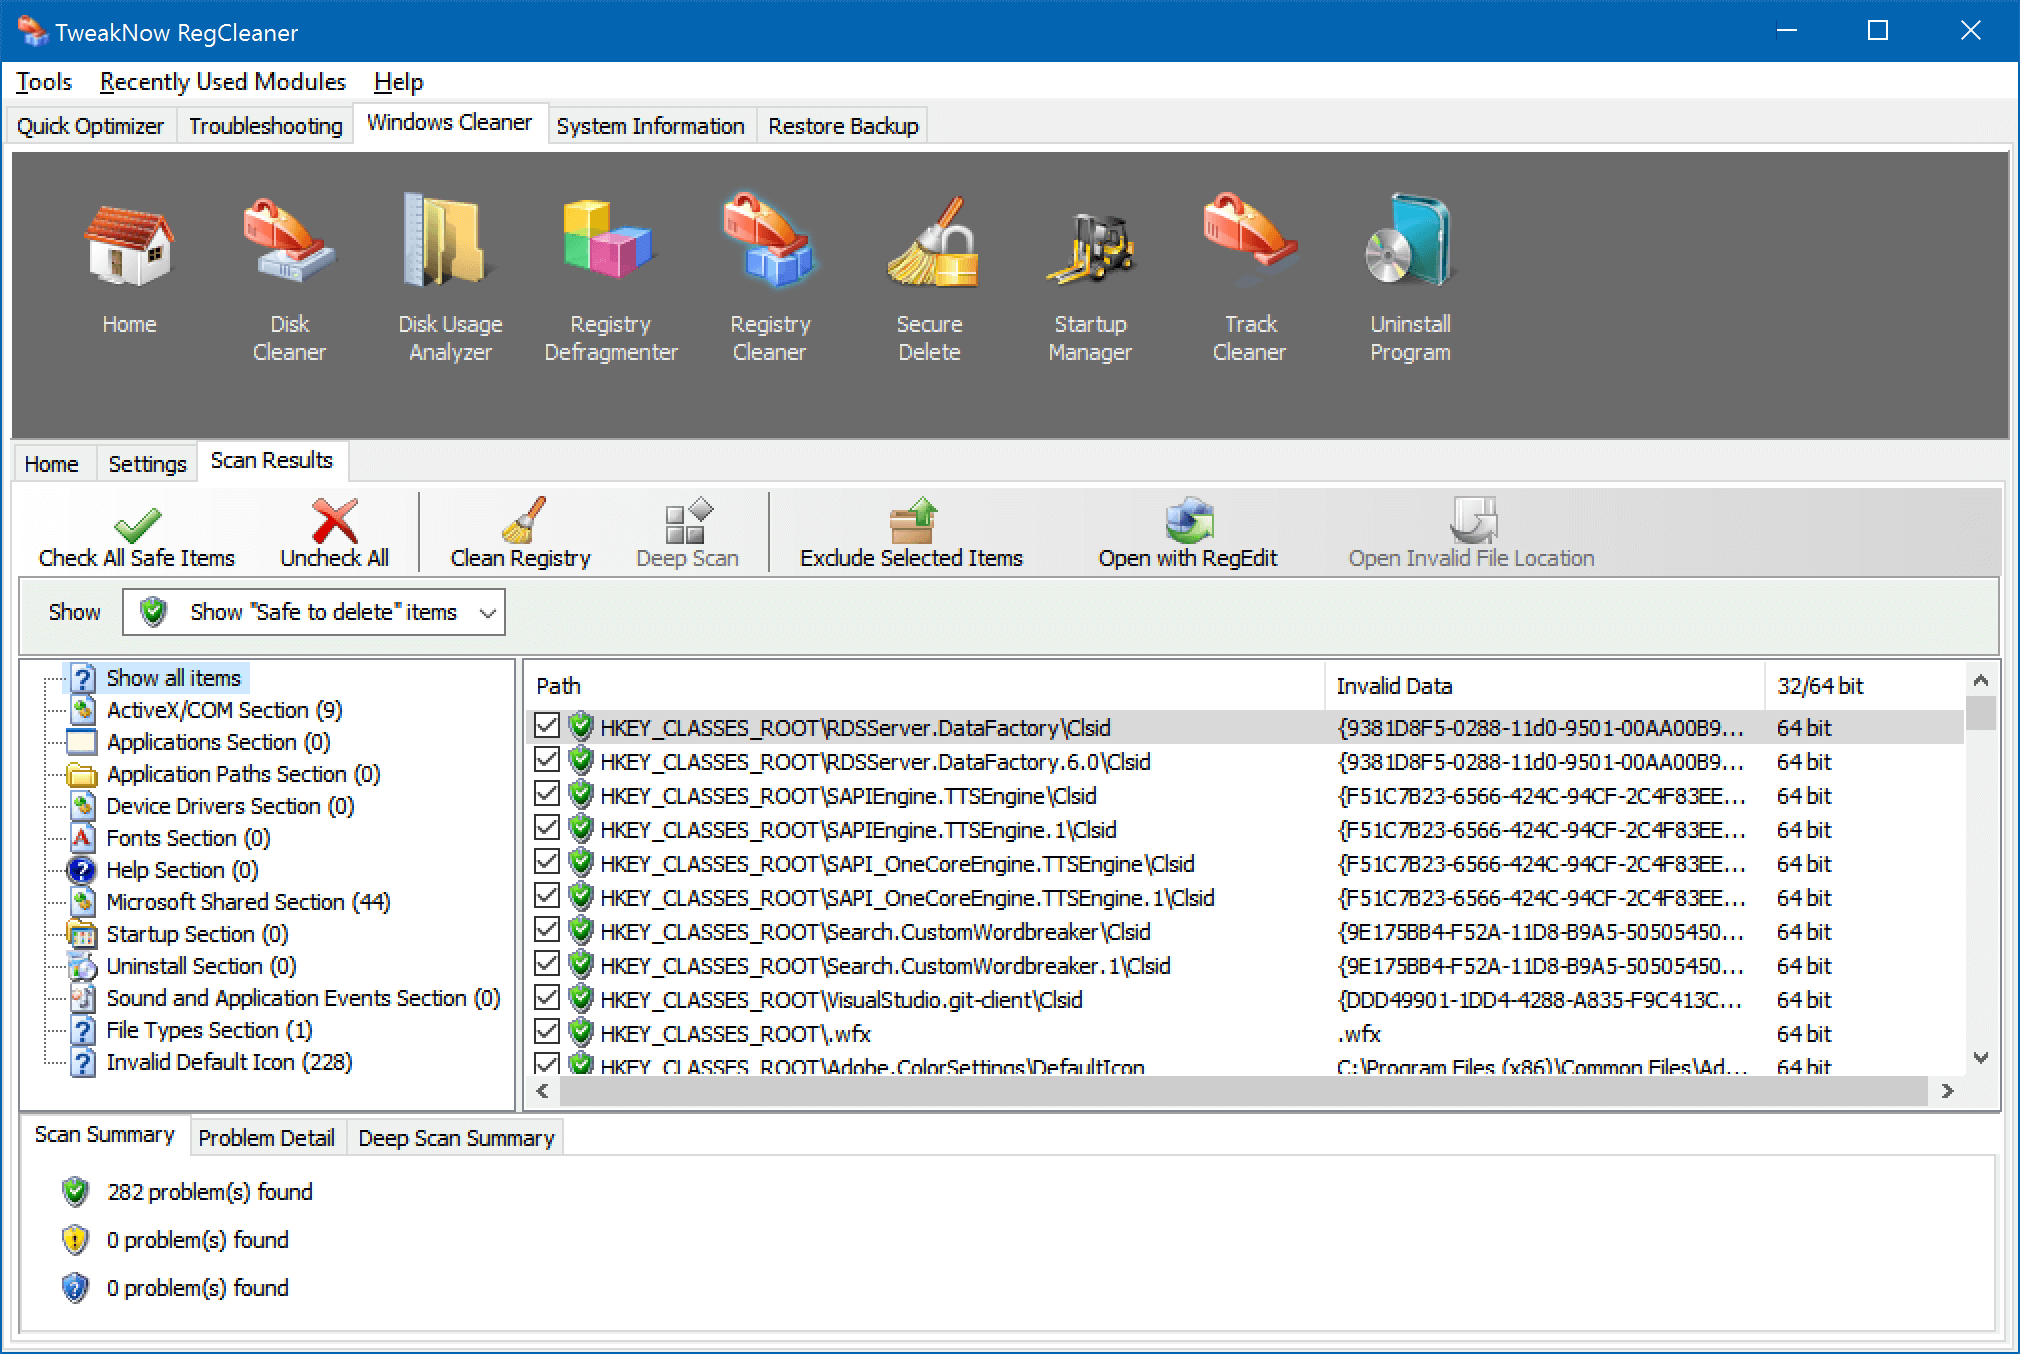Viewport: 2020px width, 1354px height.
Task: Select Application Paths Section (0)
Action: [243, 774]
